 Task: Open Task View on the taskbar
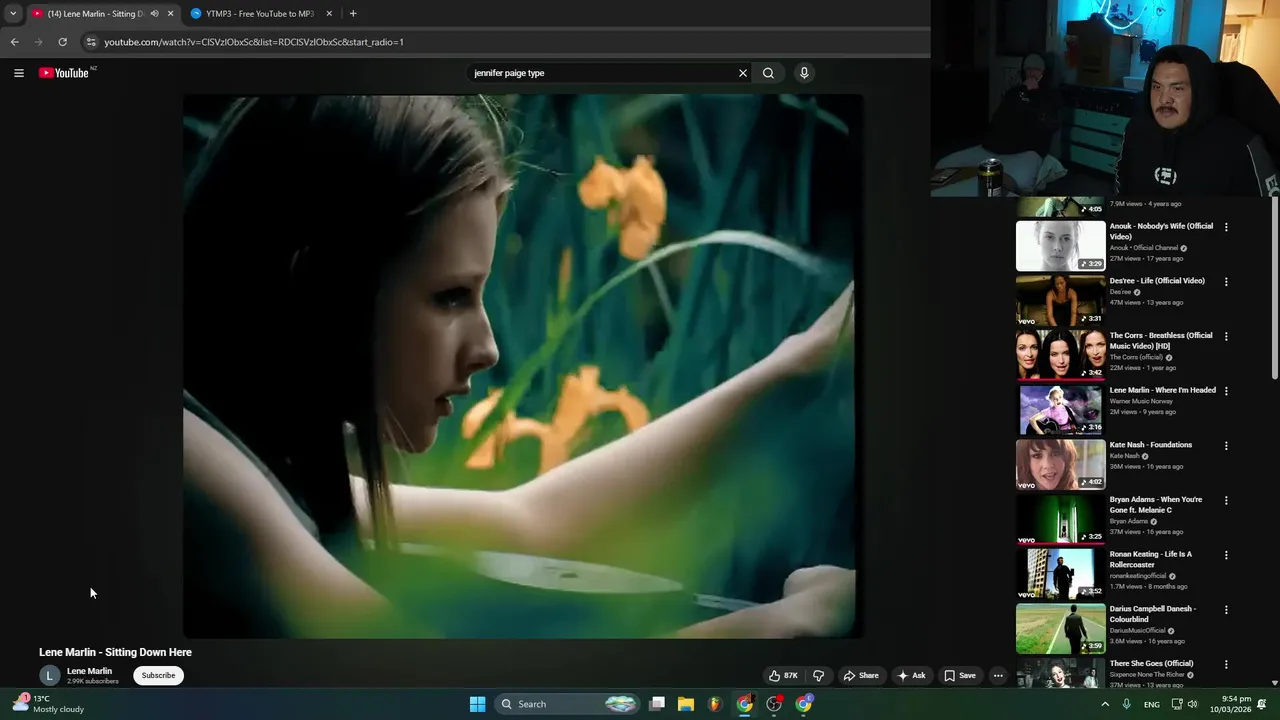pyautogui.click(x=657, y=704)
